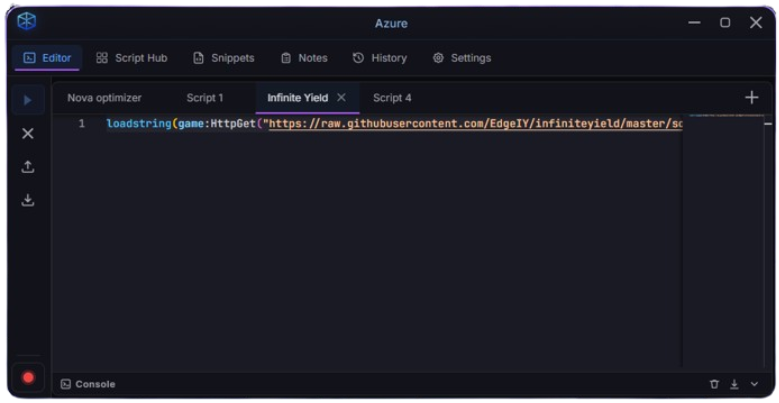Click the HttpGet method in line 1

click(233, 124)
